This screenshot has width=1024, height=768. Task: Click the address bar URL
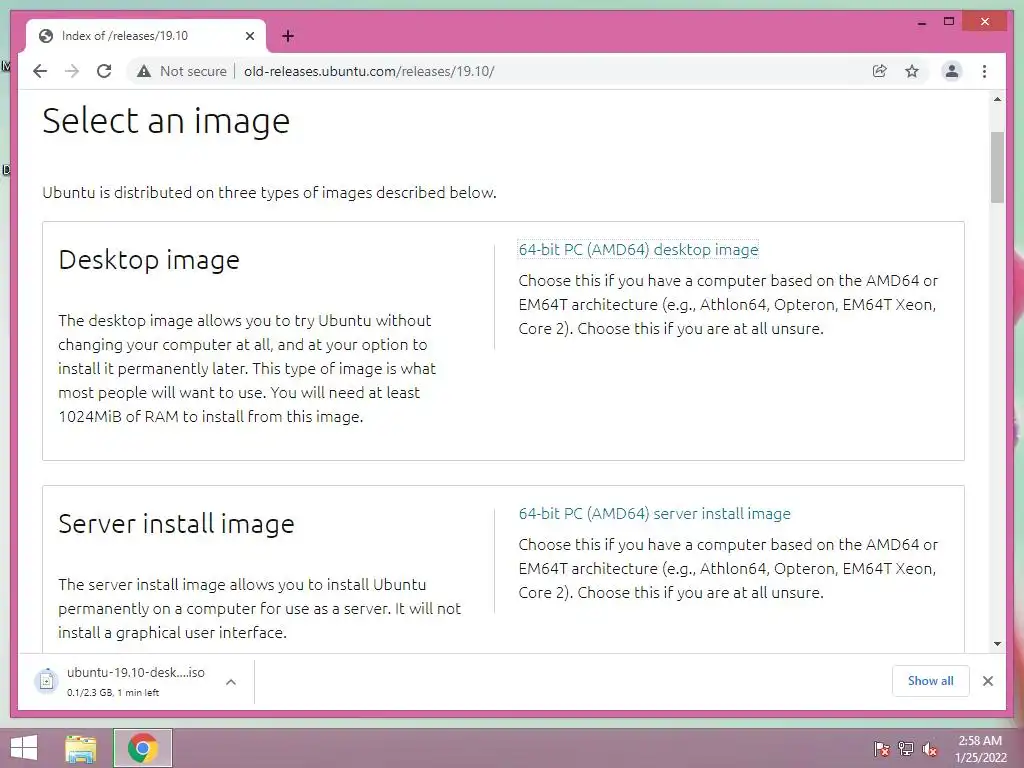(369, 71)
